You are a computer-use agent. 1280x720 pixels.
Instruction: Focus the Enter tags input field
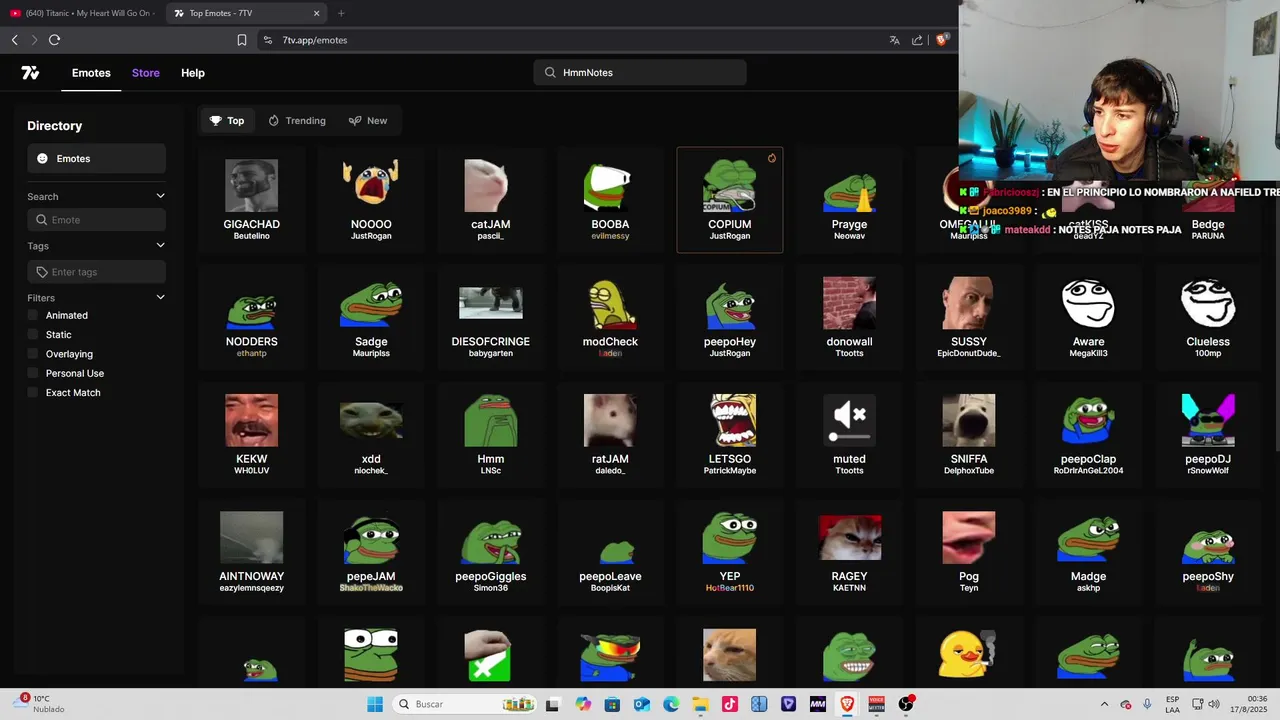tap(96, 272)
